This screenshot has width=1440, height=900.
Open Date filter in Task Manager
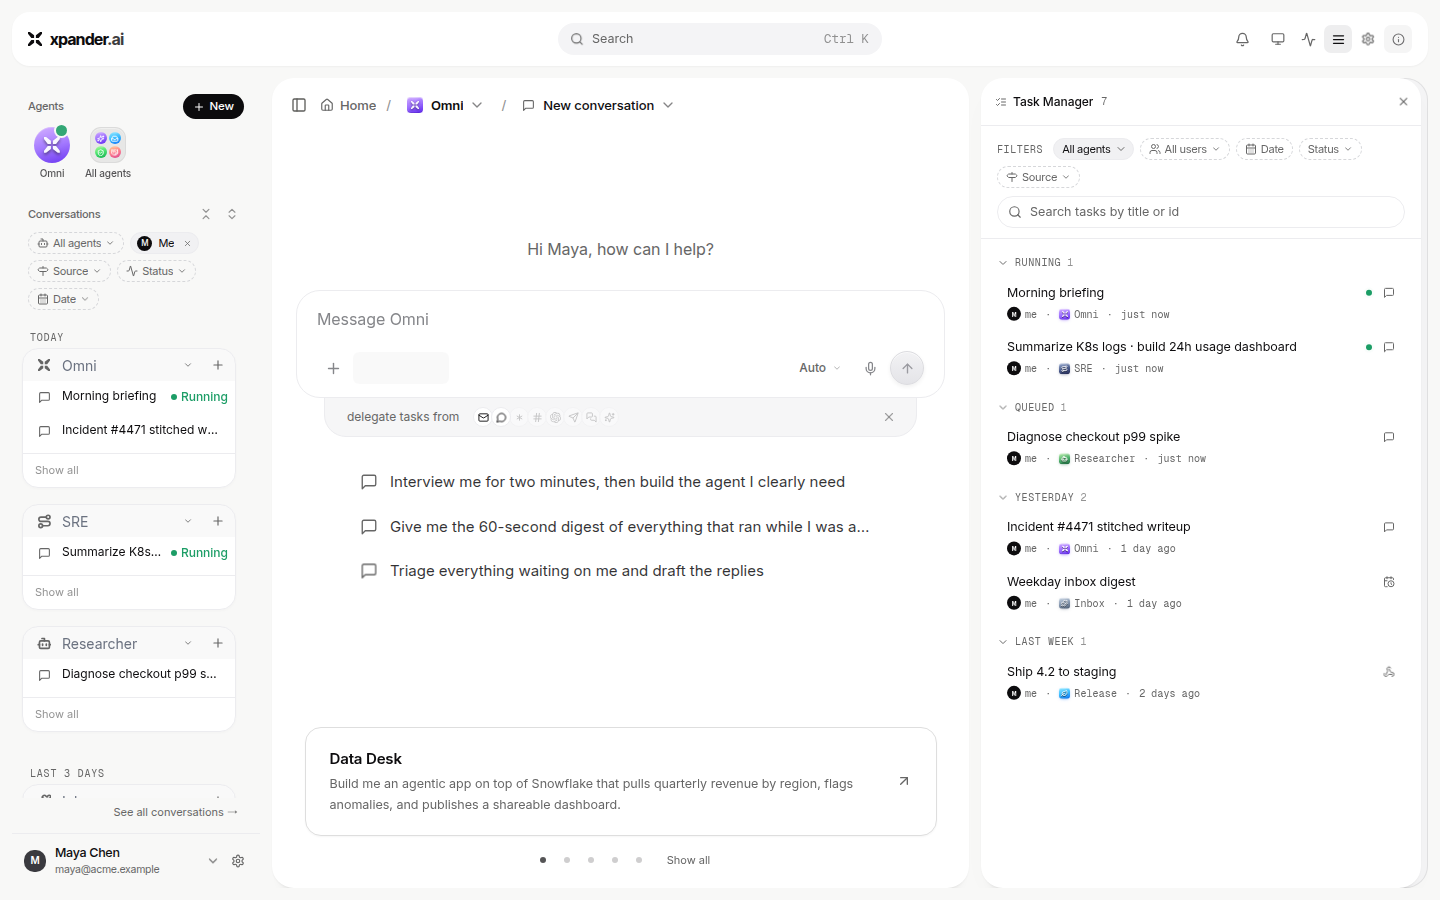(x=1264, y=149)
